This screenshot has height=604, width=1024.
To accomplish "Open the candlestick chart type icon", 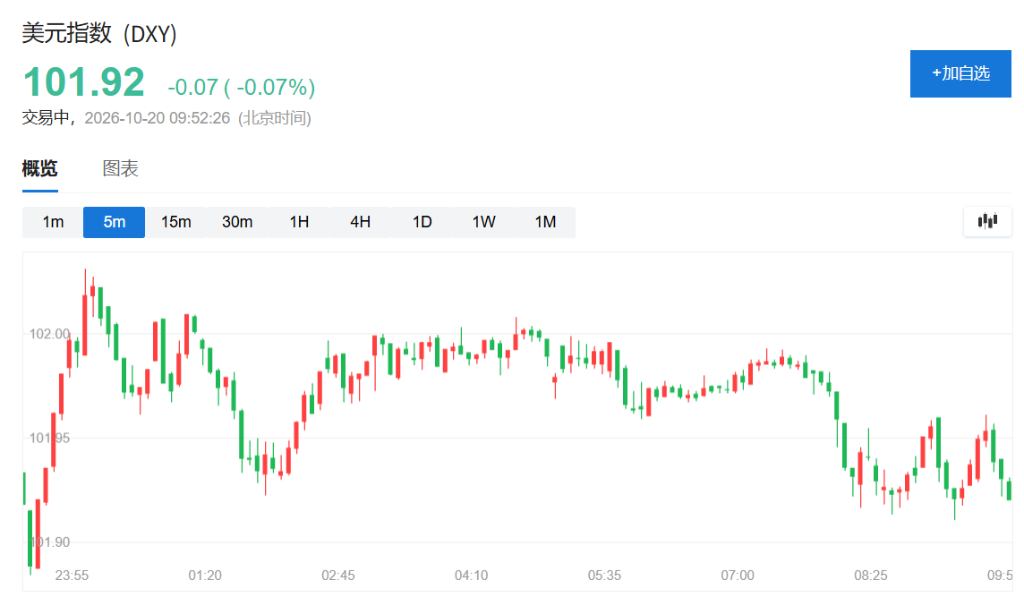I will point(987,221).
